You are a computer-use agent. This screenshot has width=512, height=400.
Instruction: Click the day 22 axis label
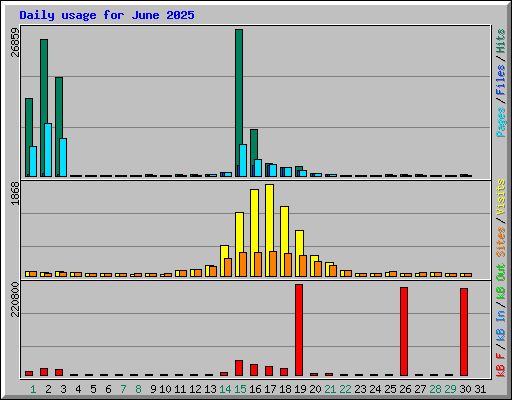point(345,389)
